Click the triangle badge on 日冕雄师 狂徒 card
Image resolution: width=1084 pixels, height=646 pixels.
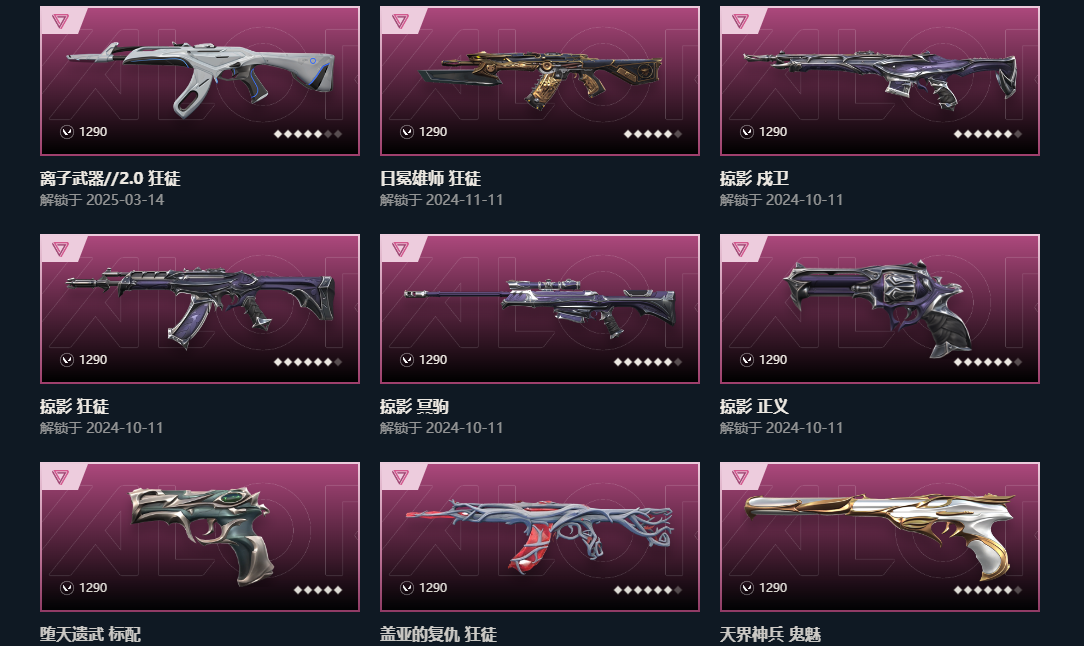(400, 21)
